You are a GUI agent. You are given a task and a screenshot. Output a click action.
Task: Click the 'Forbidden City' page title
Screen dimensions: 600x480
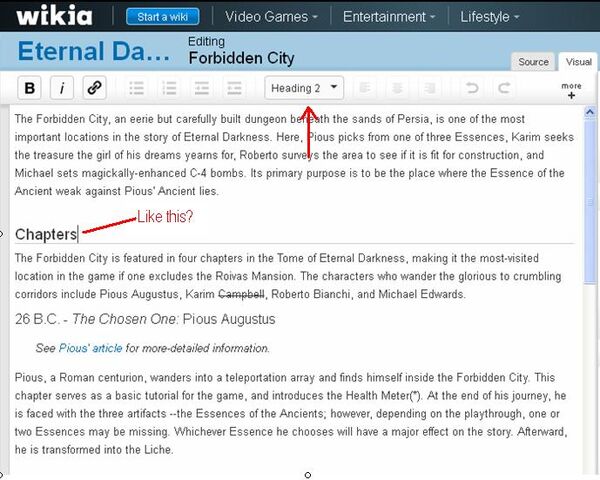click(241, 58)
